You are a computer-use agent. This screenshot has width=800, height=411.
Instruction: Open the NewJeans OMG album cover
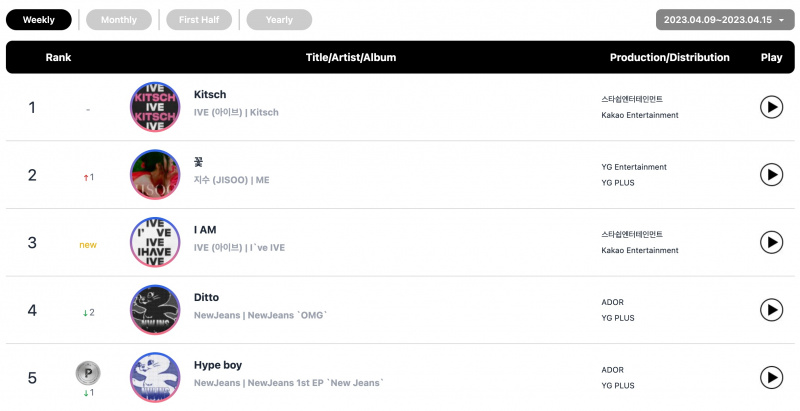pos(155,310)
